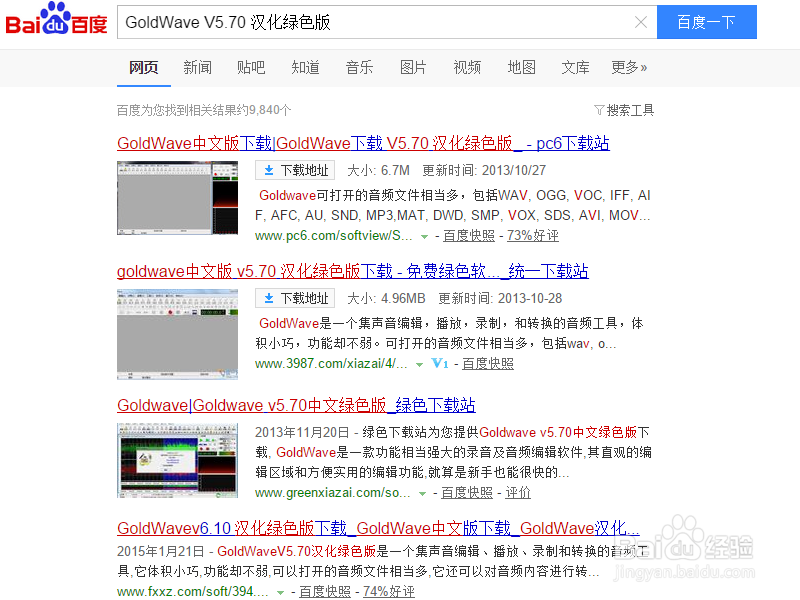Image resolution: width=800 pixels, height=600 pixels.
Task: Click the www.fxxz.com/soft green URL
Action: (193, 592)
